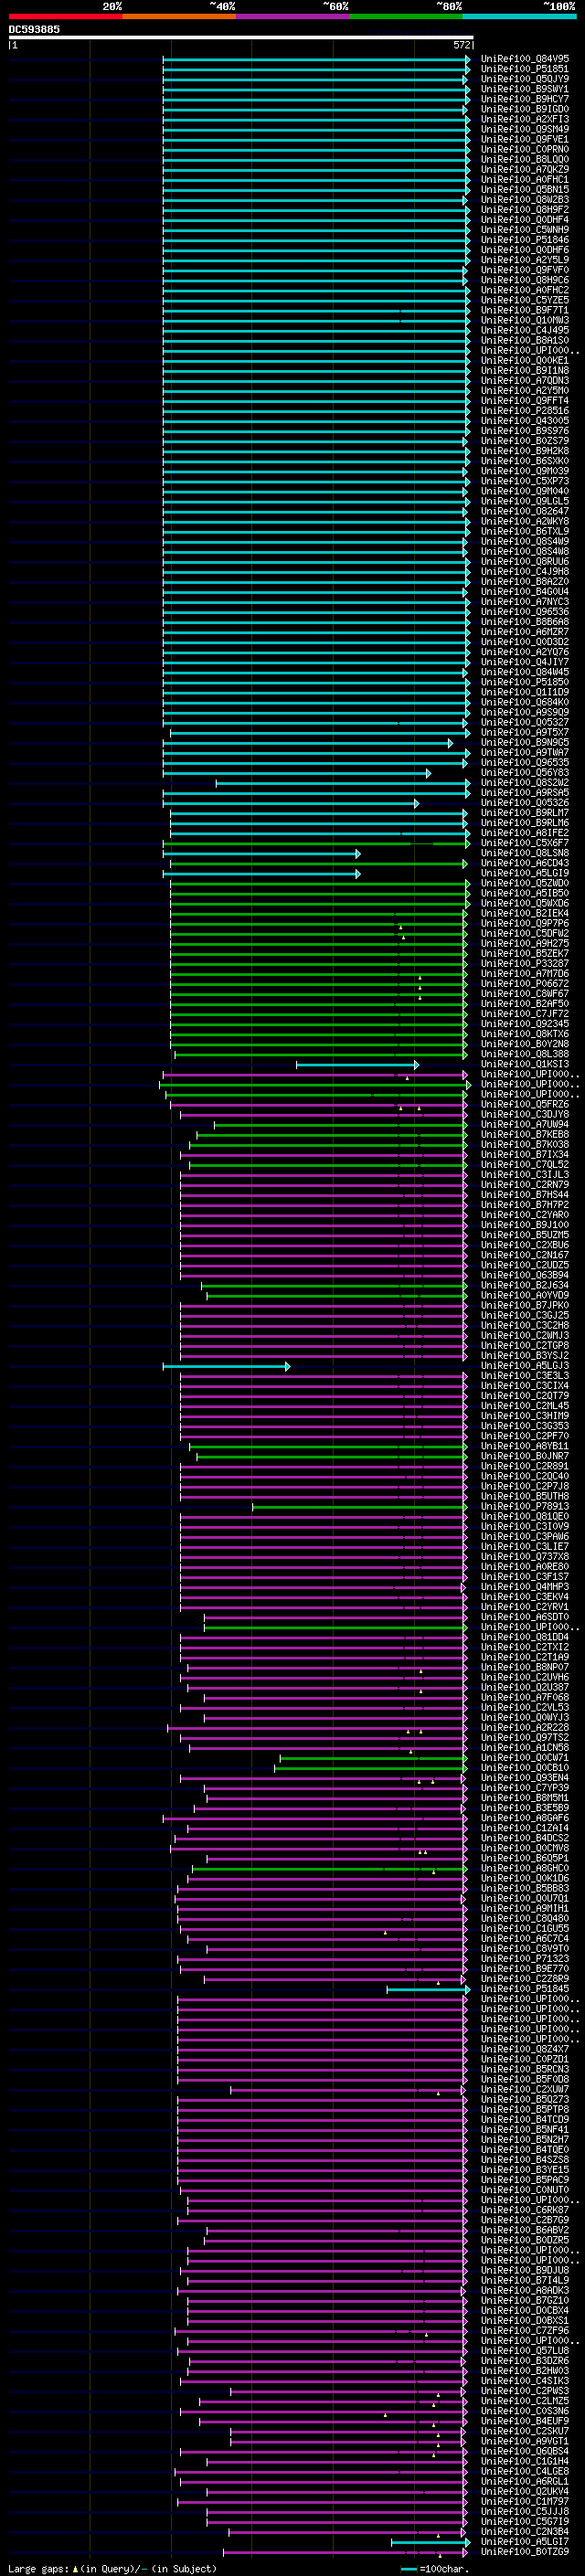Select the UniRef100_B0TZG9 label

coord(525,2551)
